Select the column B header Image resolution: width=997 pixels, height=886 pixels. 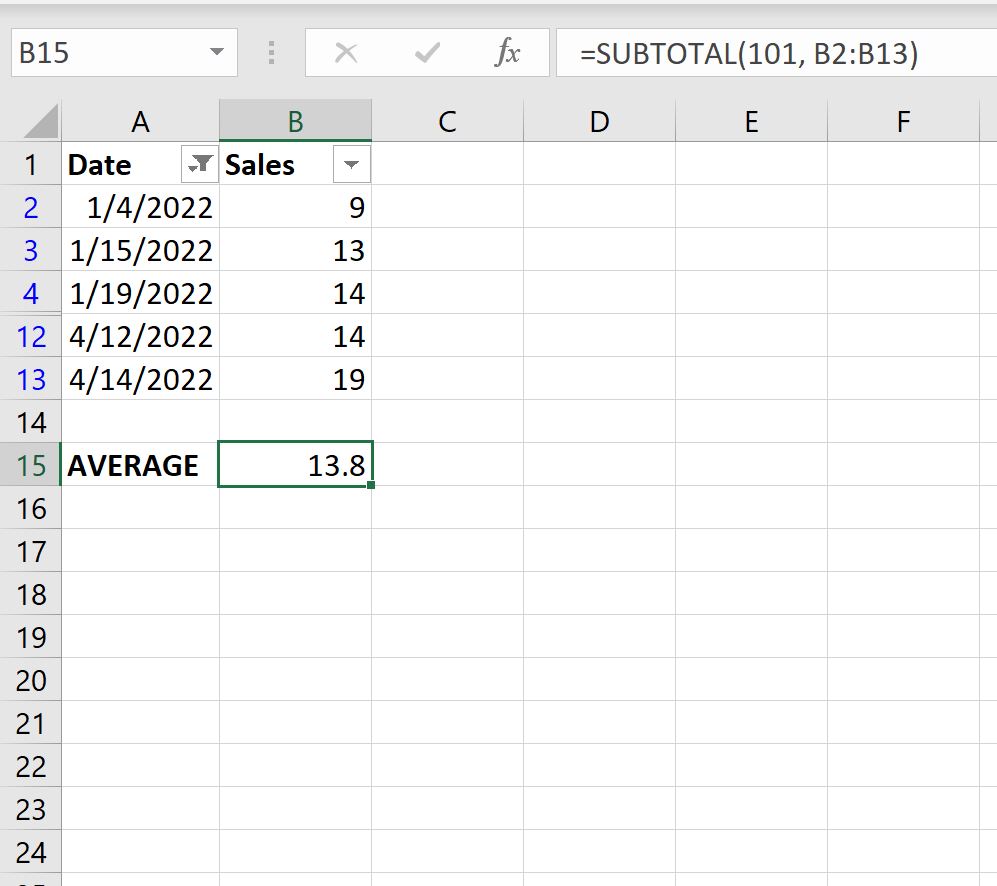pos(294,120)
